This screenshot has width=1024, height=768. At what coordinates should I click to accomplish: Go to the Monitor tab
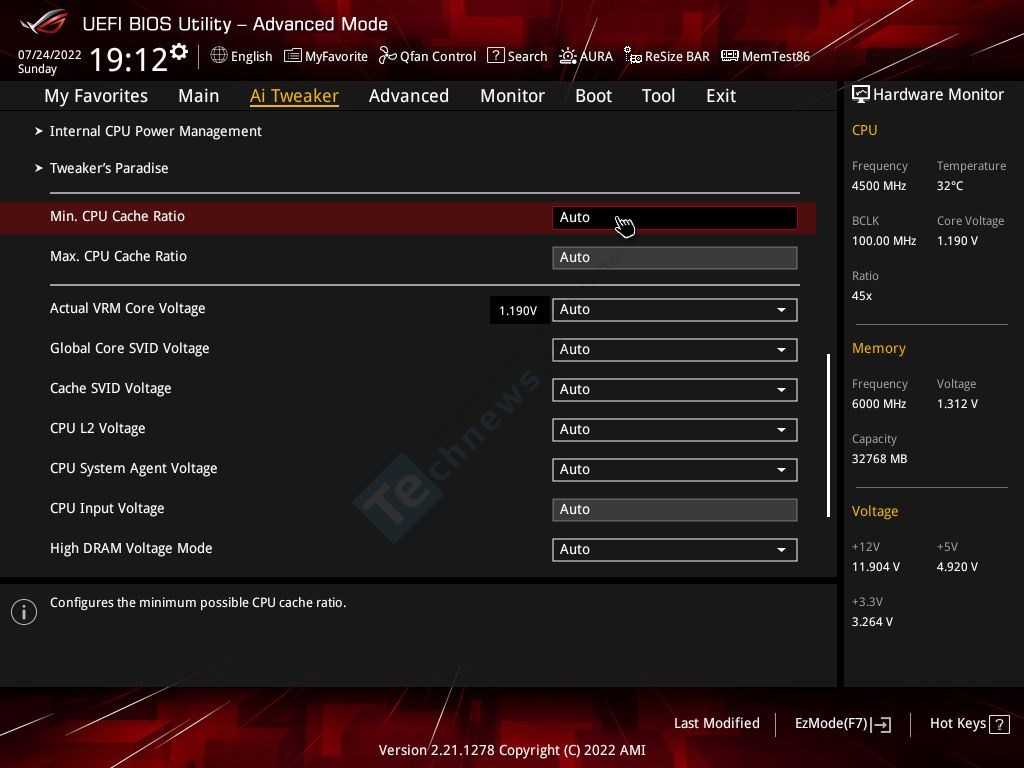[513, 96]
